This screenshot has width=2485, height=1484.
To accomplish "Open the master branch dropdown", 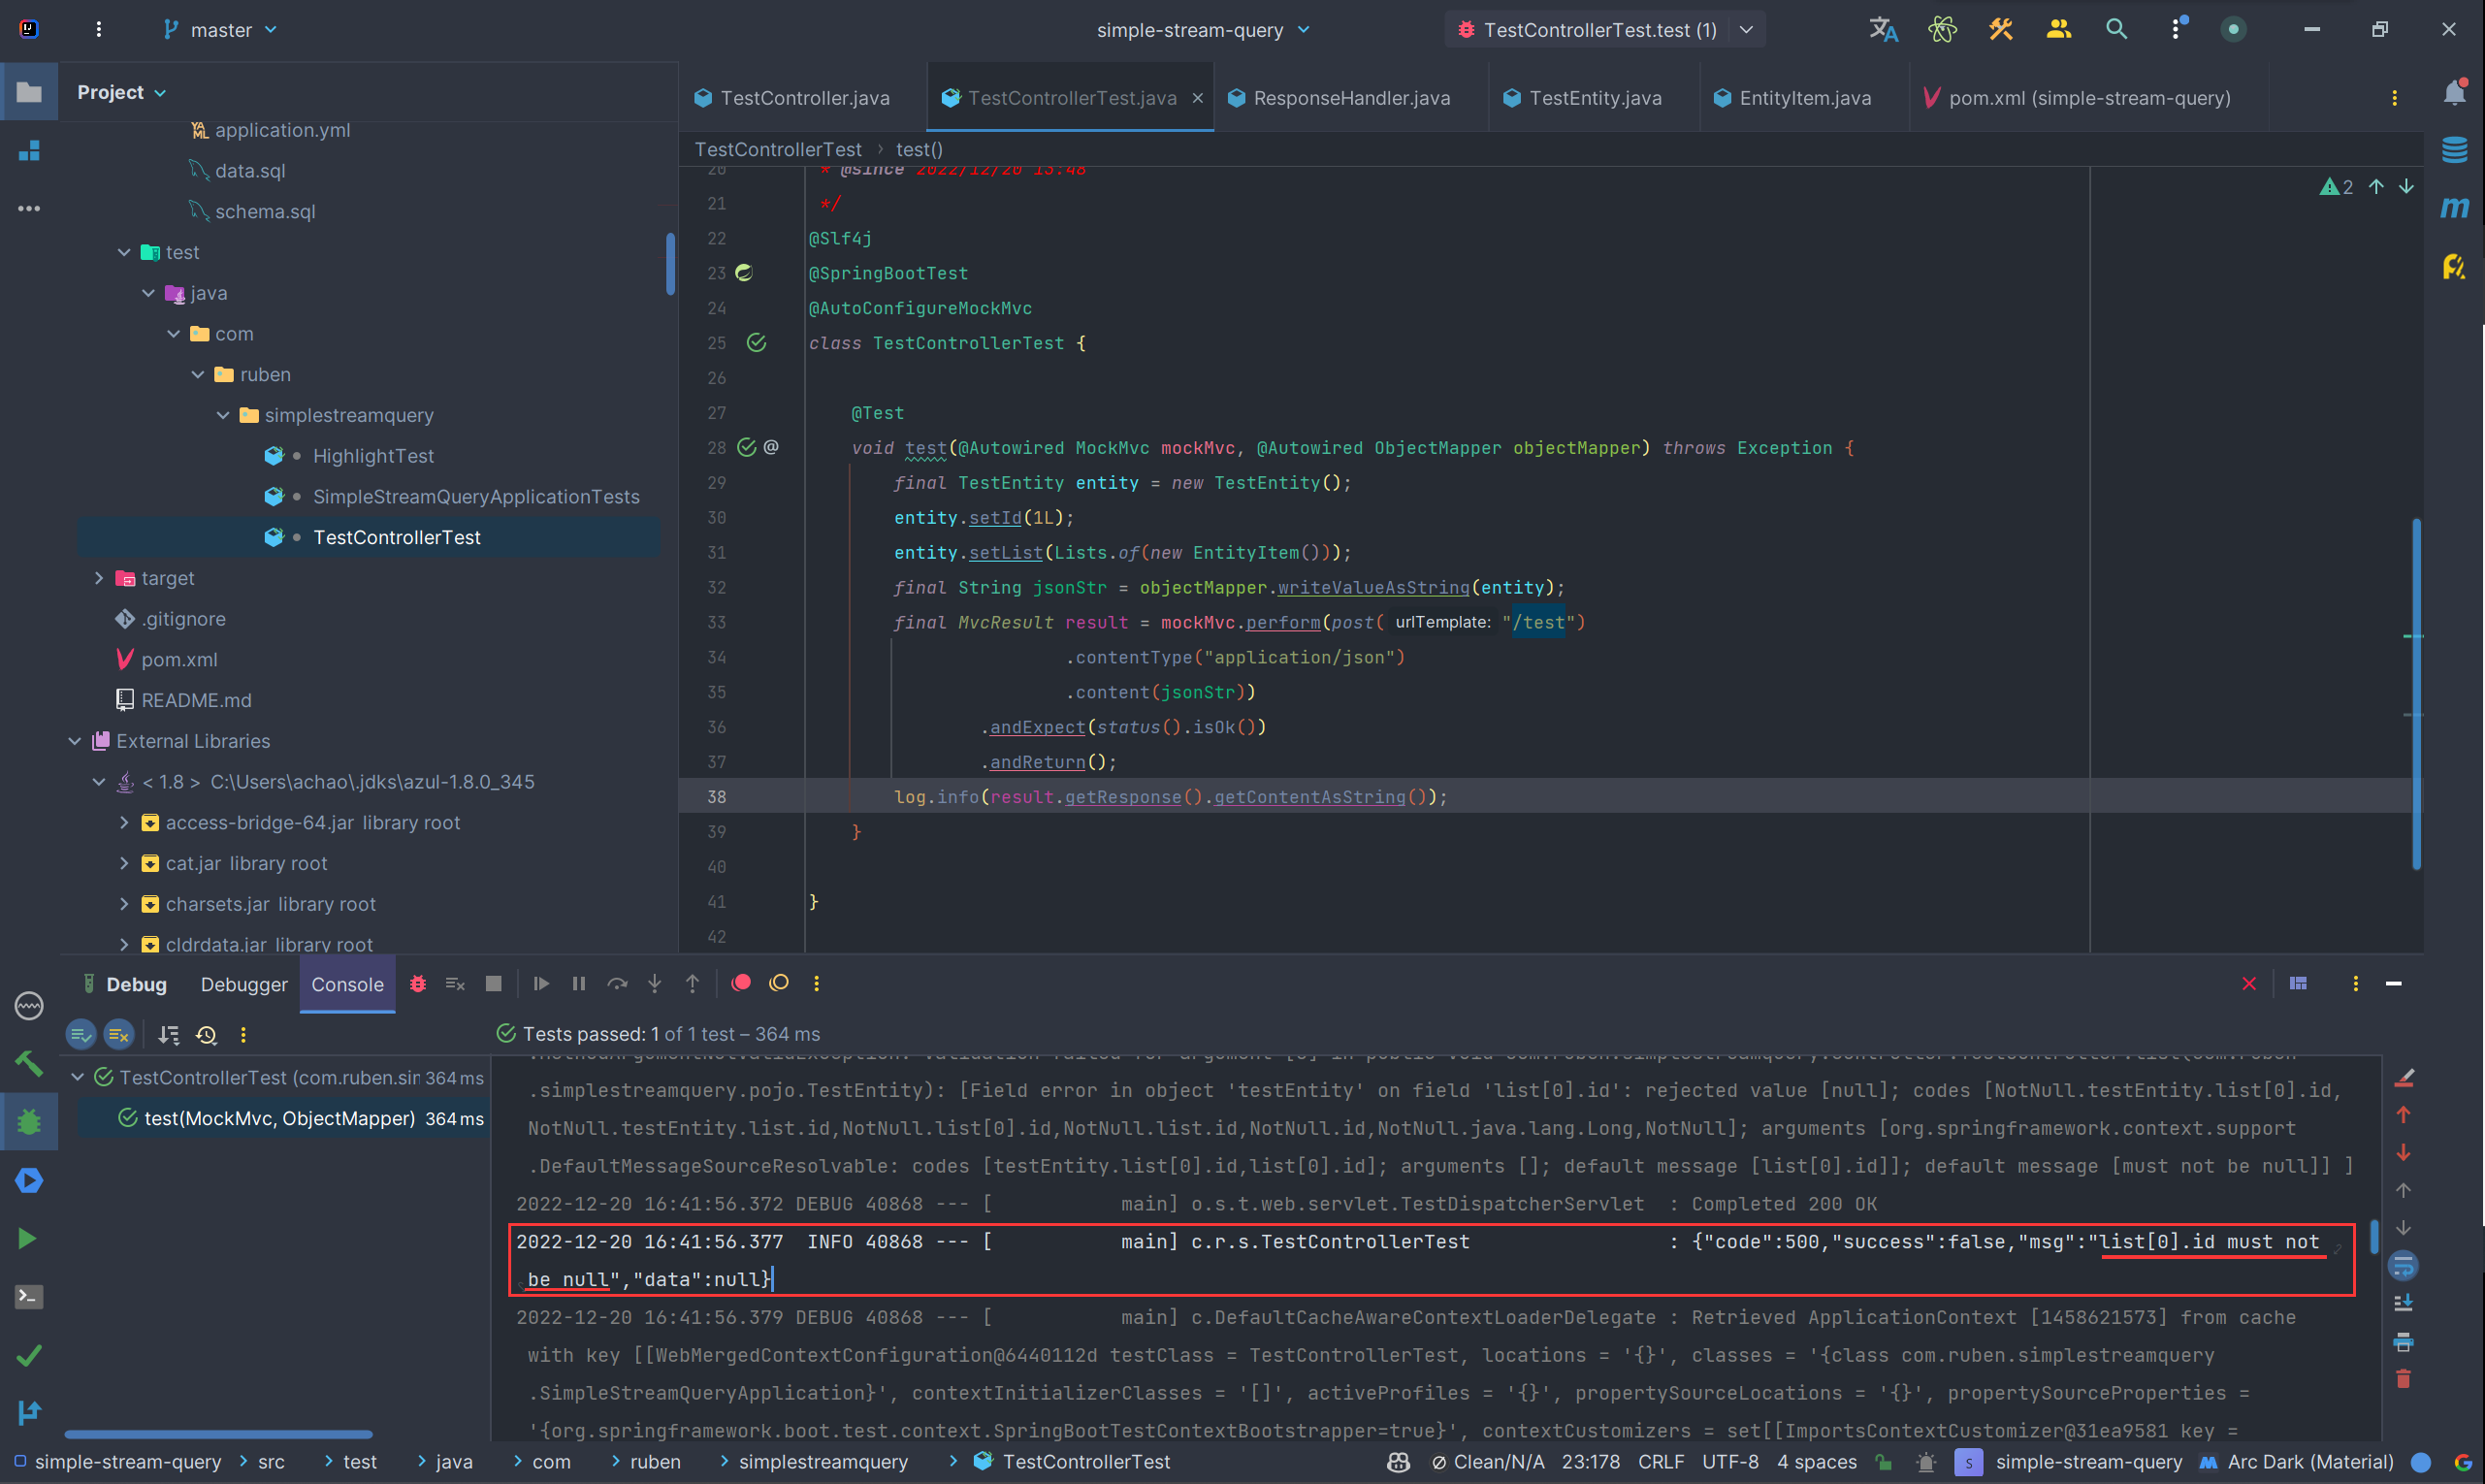I will [221, 30].
